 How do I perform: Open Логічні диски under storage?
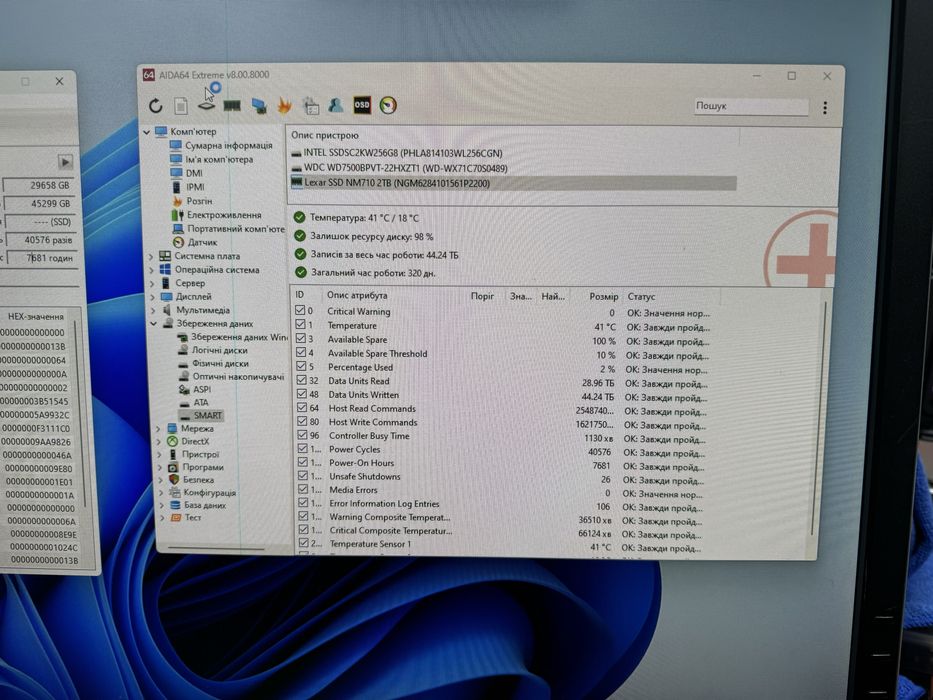[220, 350]
